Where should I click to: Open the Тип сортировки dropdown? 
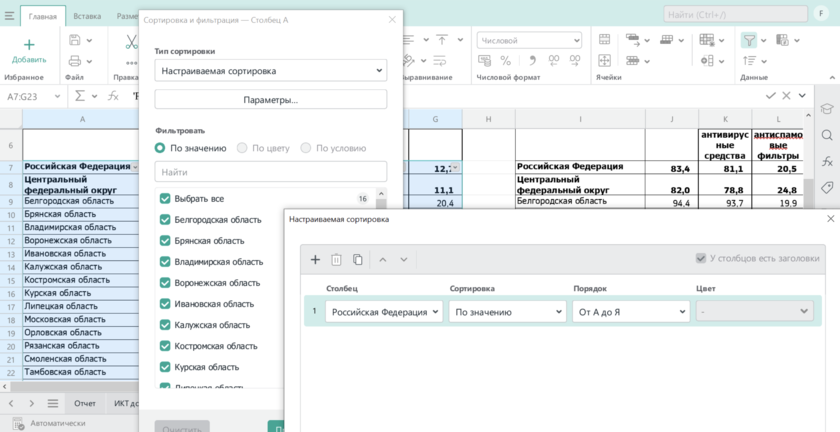coord(270,71)
